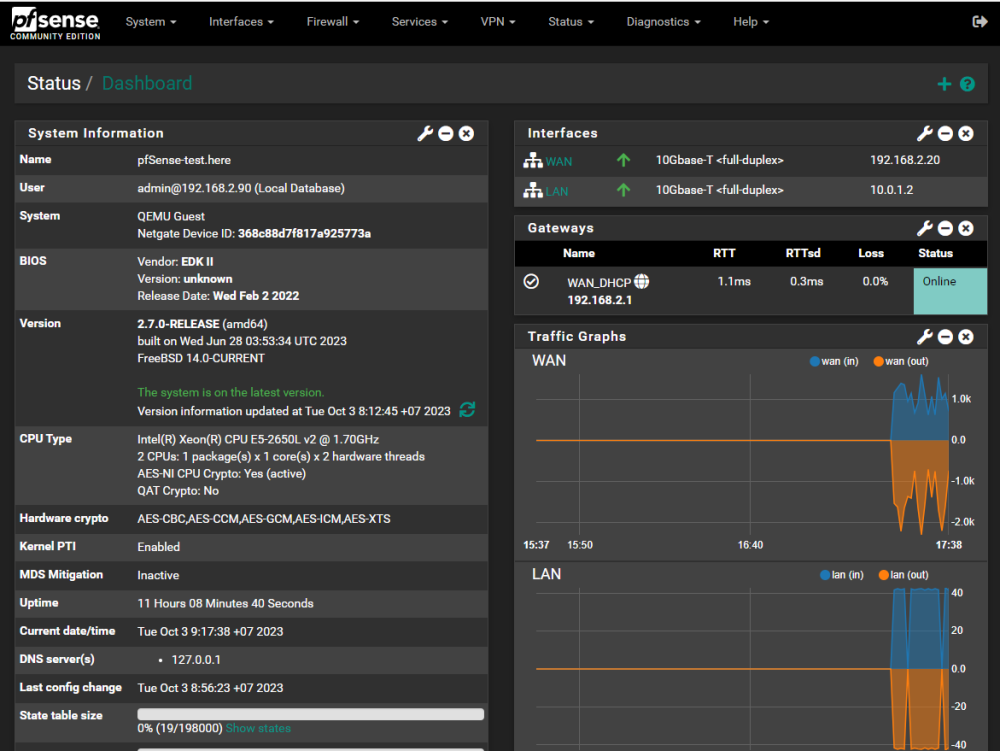
Task: Click the Show states link
Action: tap(258, 728)
